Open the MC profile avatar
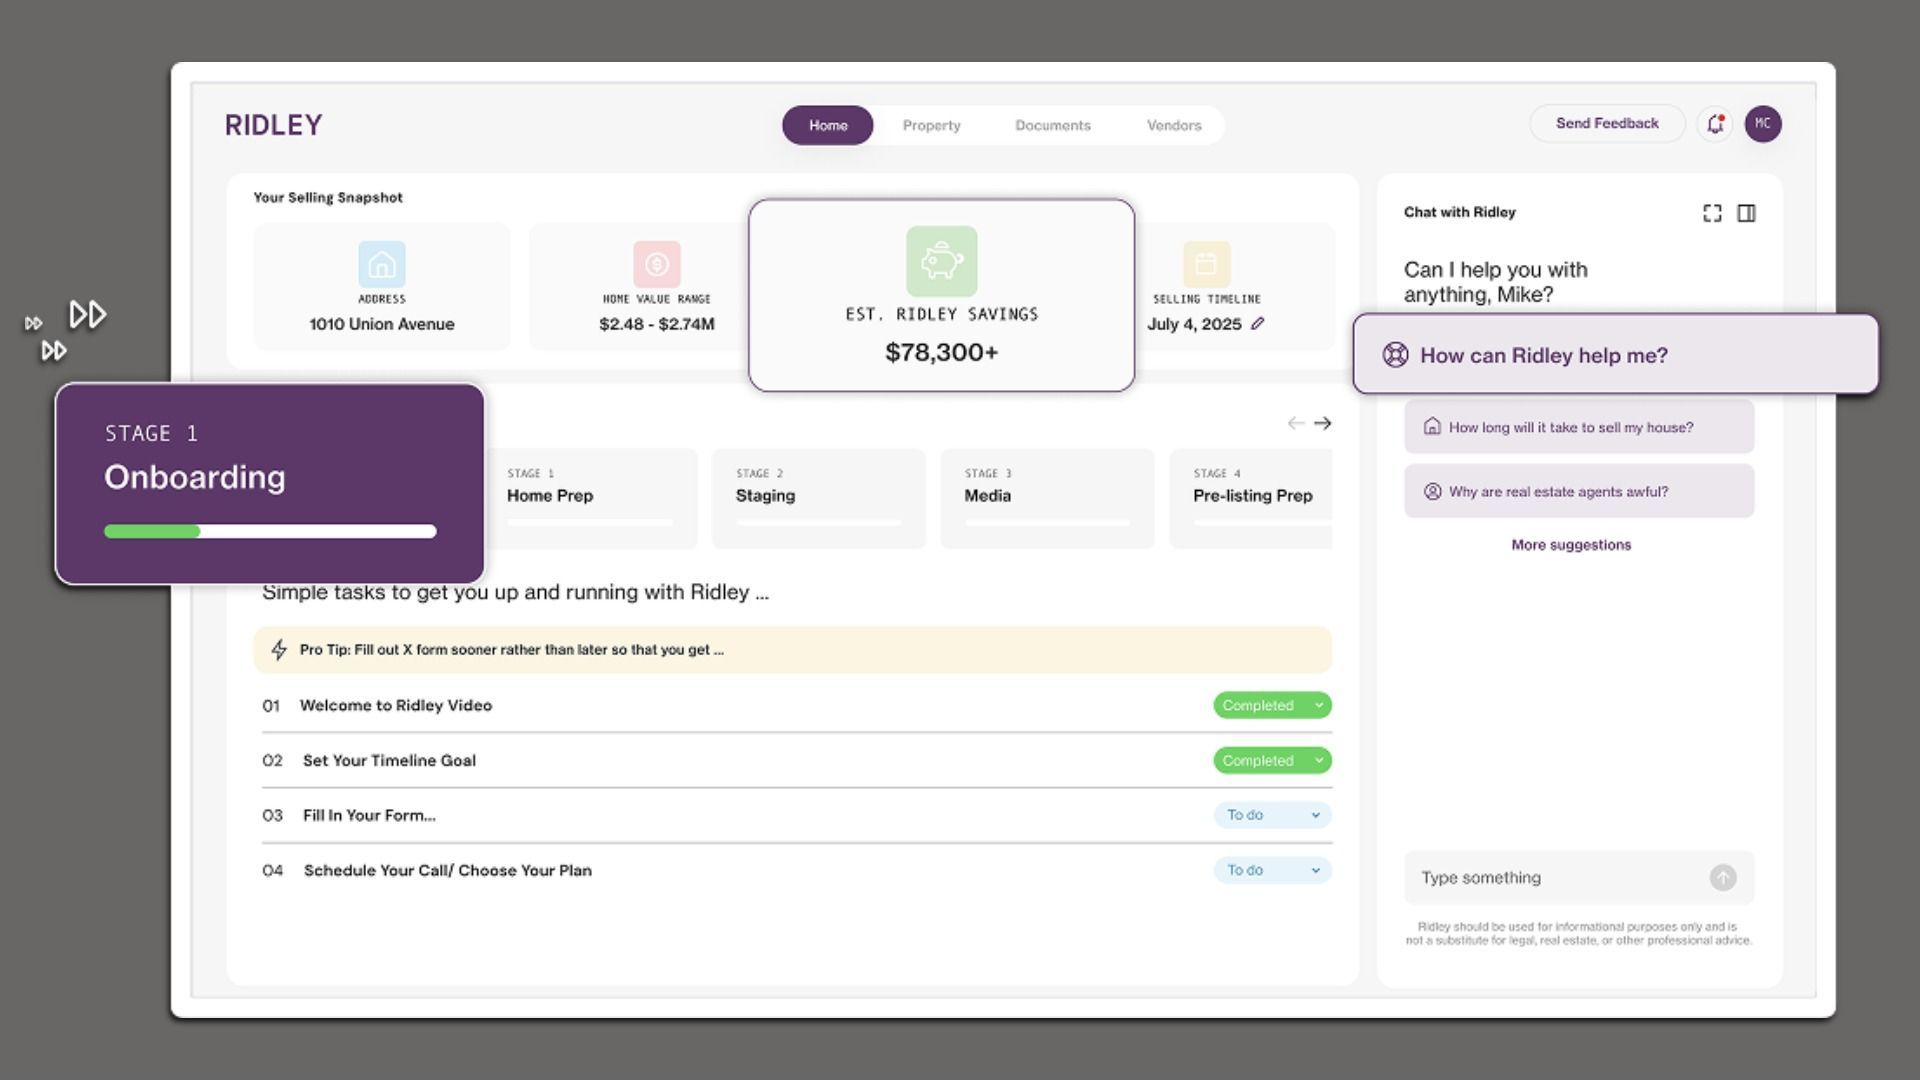 (1764, 124)
